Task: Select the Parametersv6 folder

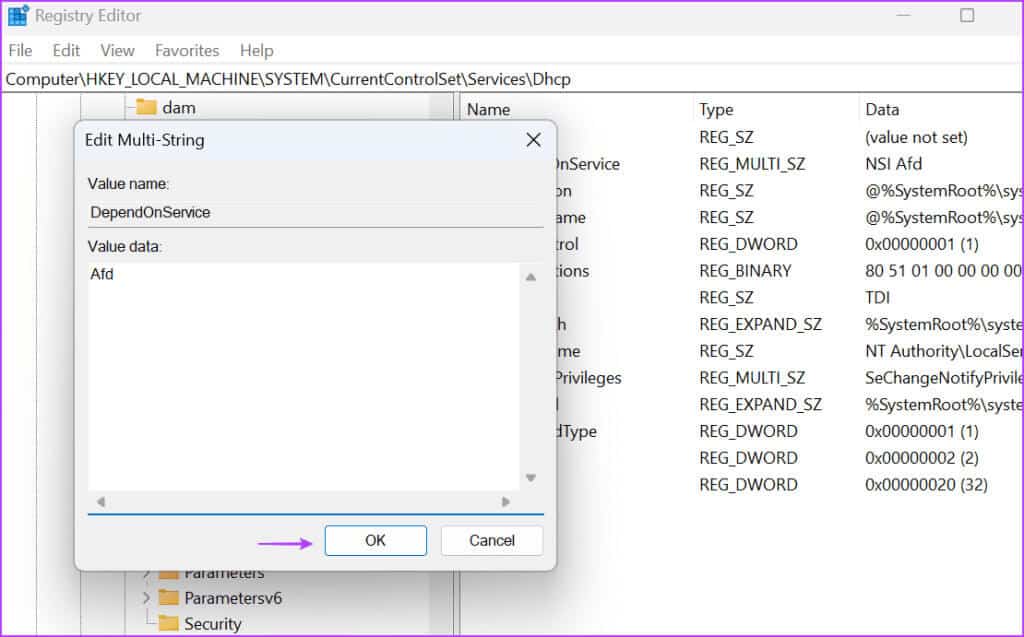Action: pos(233,598)
